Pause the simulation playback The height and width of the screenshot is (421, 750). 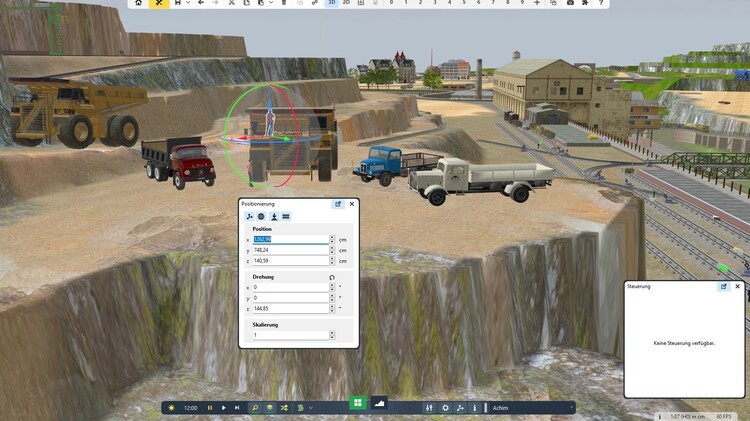point(209,408)
